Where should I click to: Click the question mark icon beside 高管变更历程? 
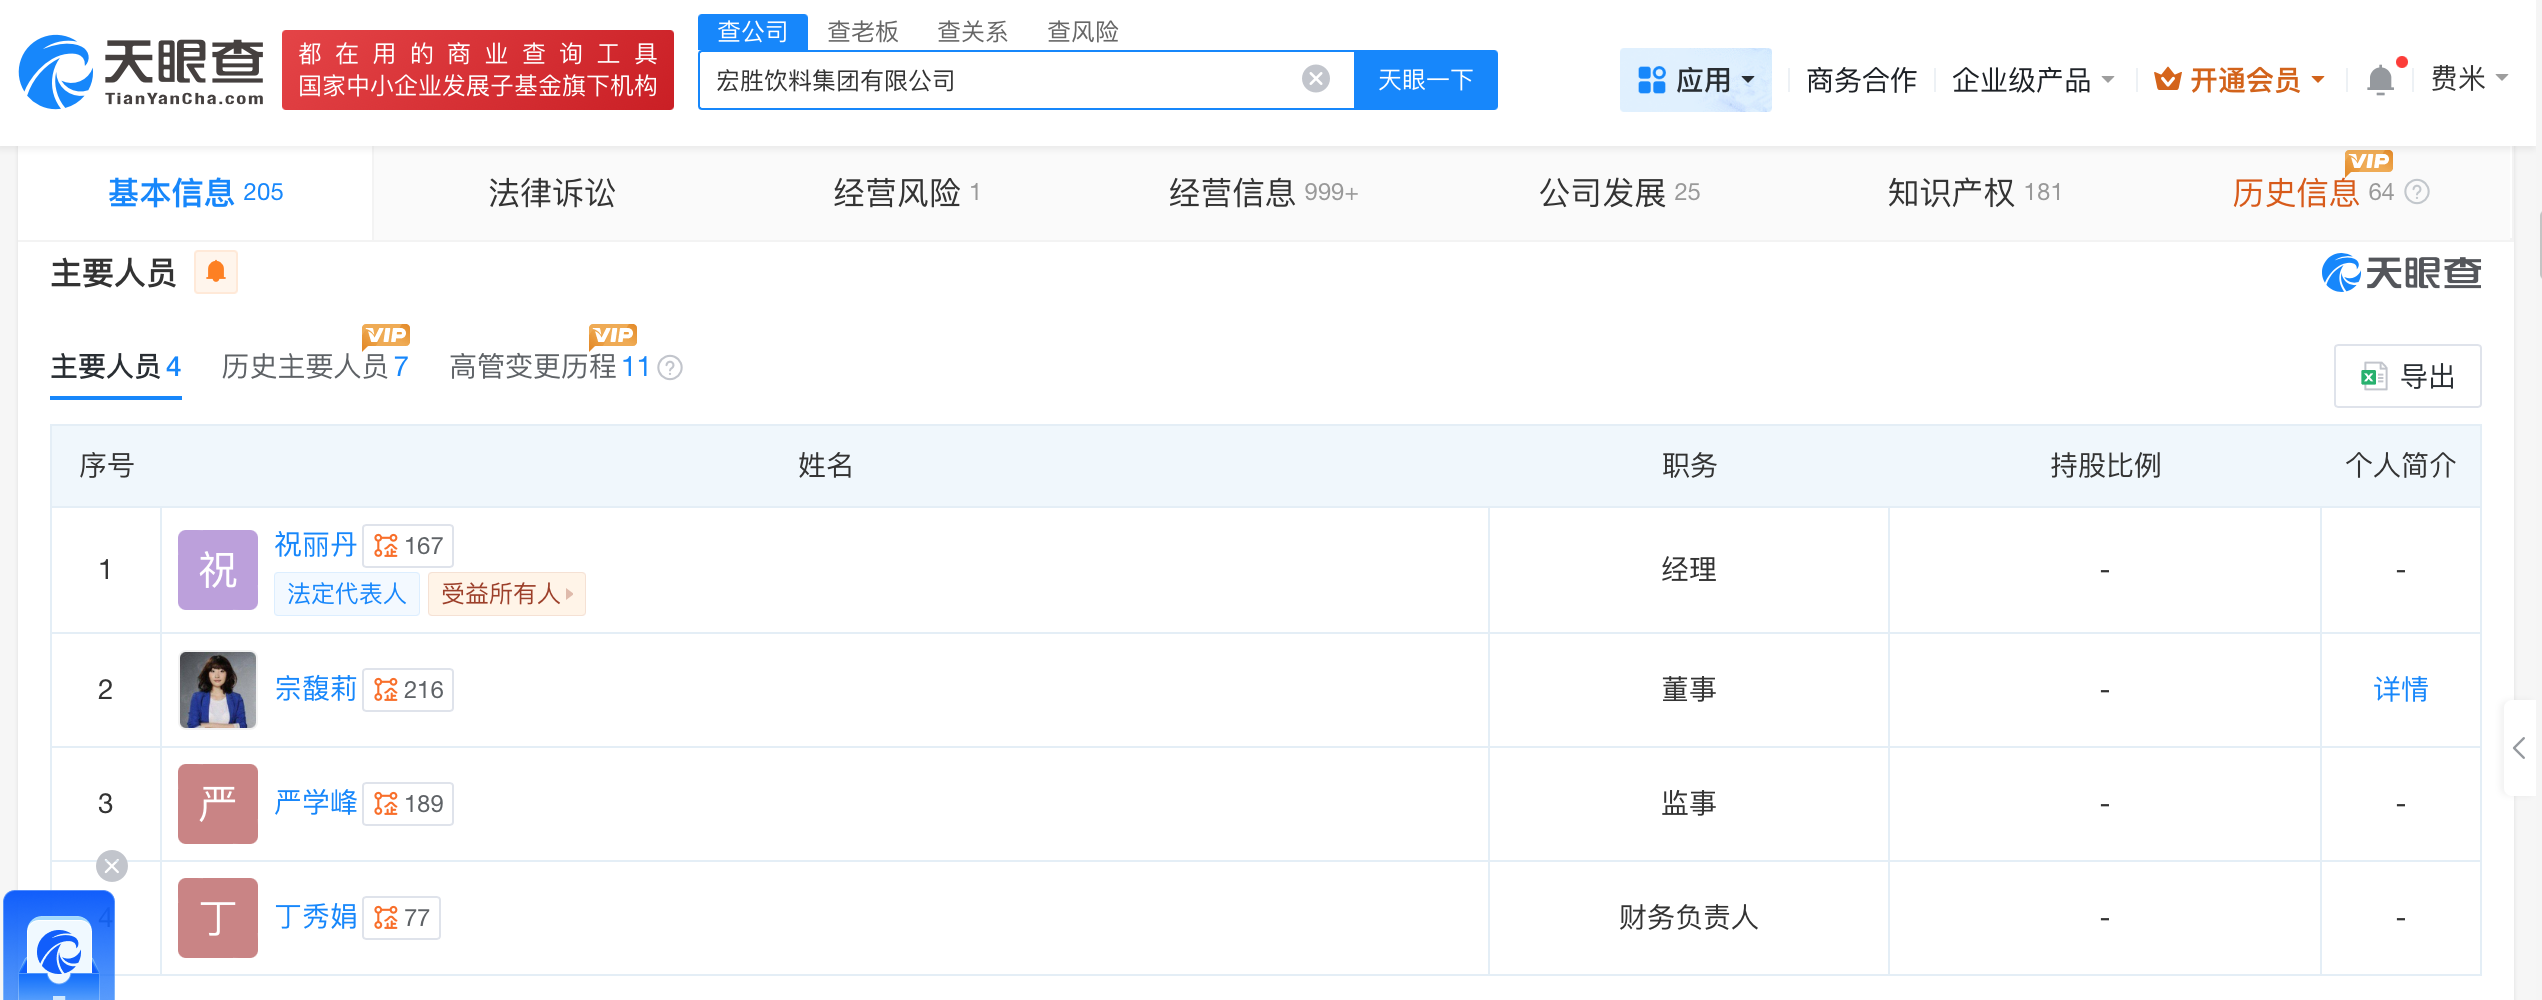click(671, 368)
